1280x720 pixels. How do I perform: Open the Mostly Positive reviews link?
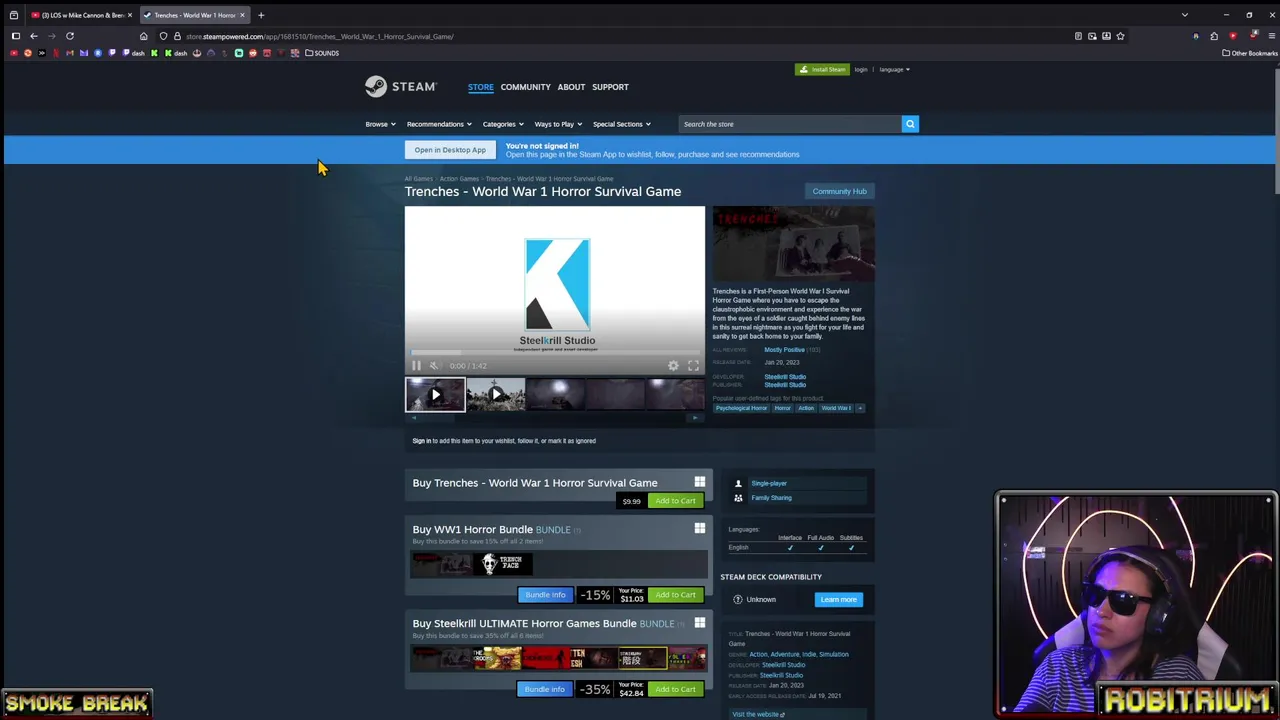pos(784,350)
